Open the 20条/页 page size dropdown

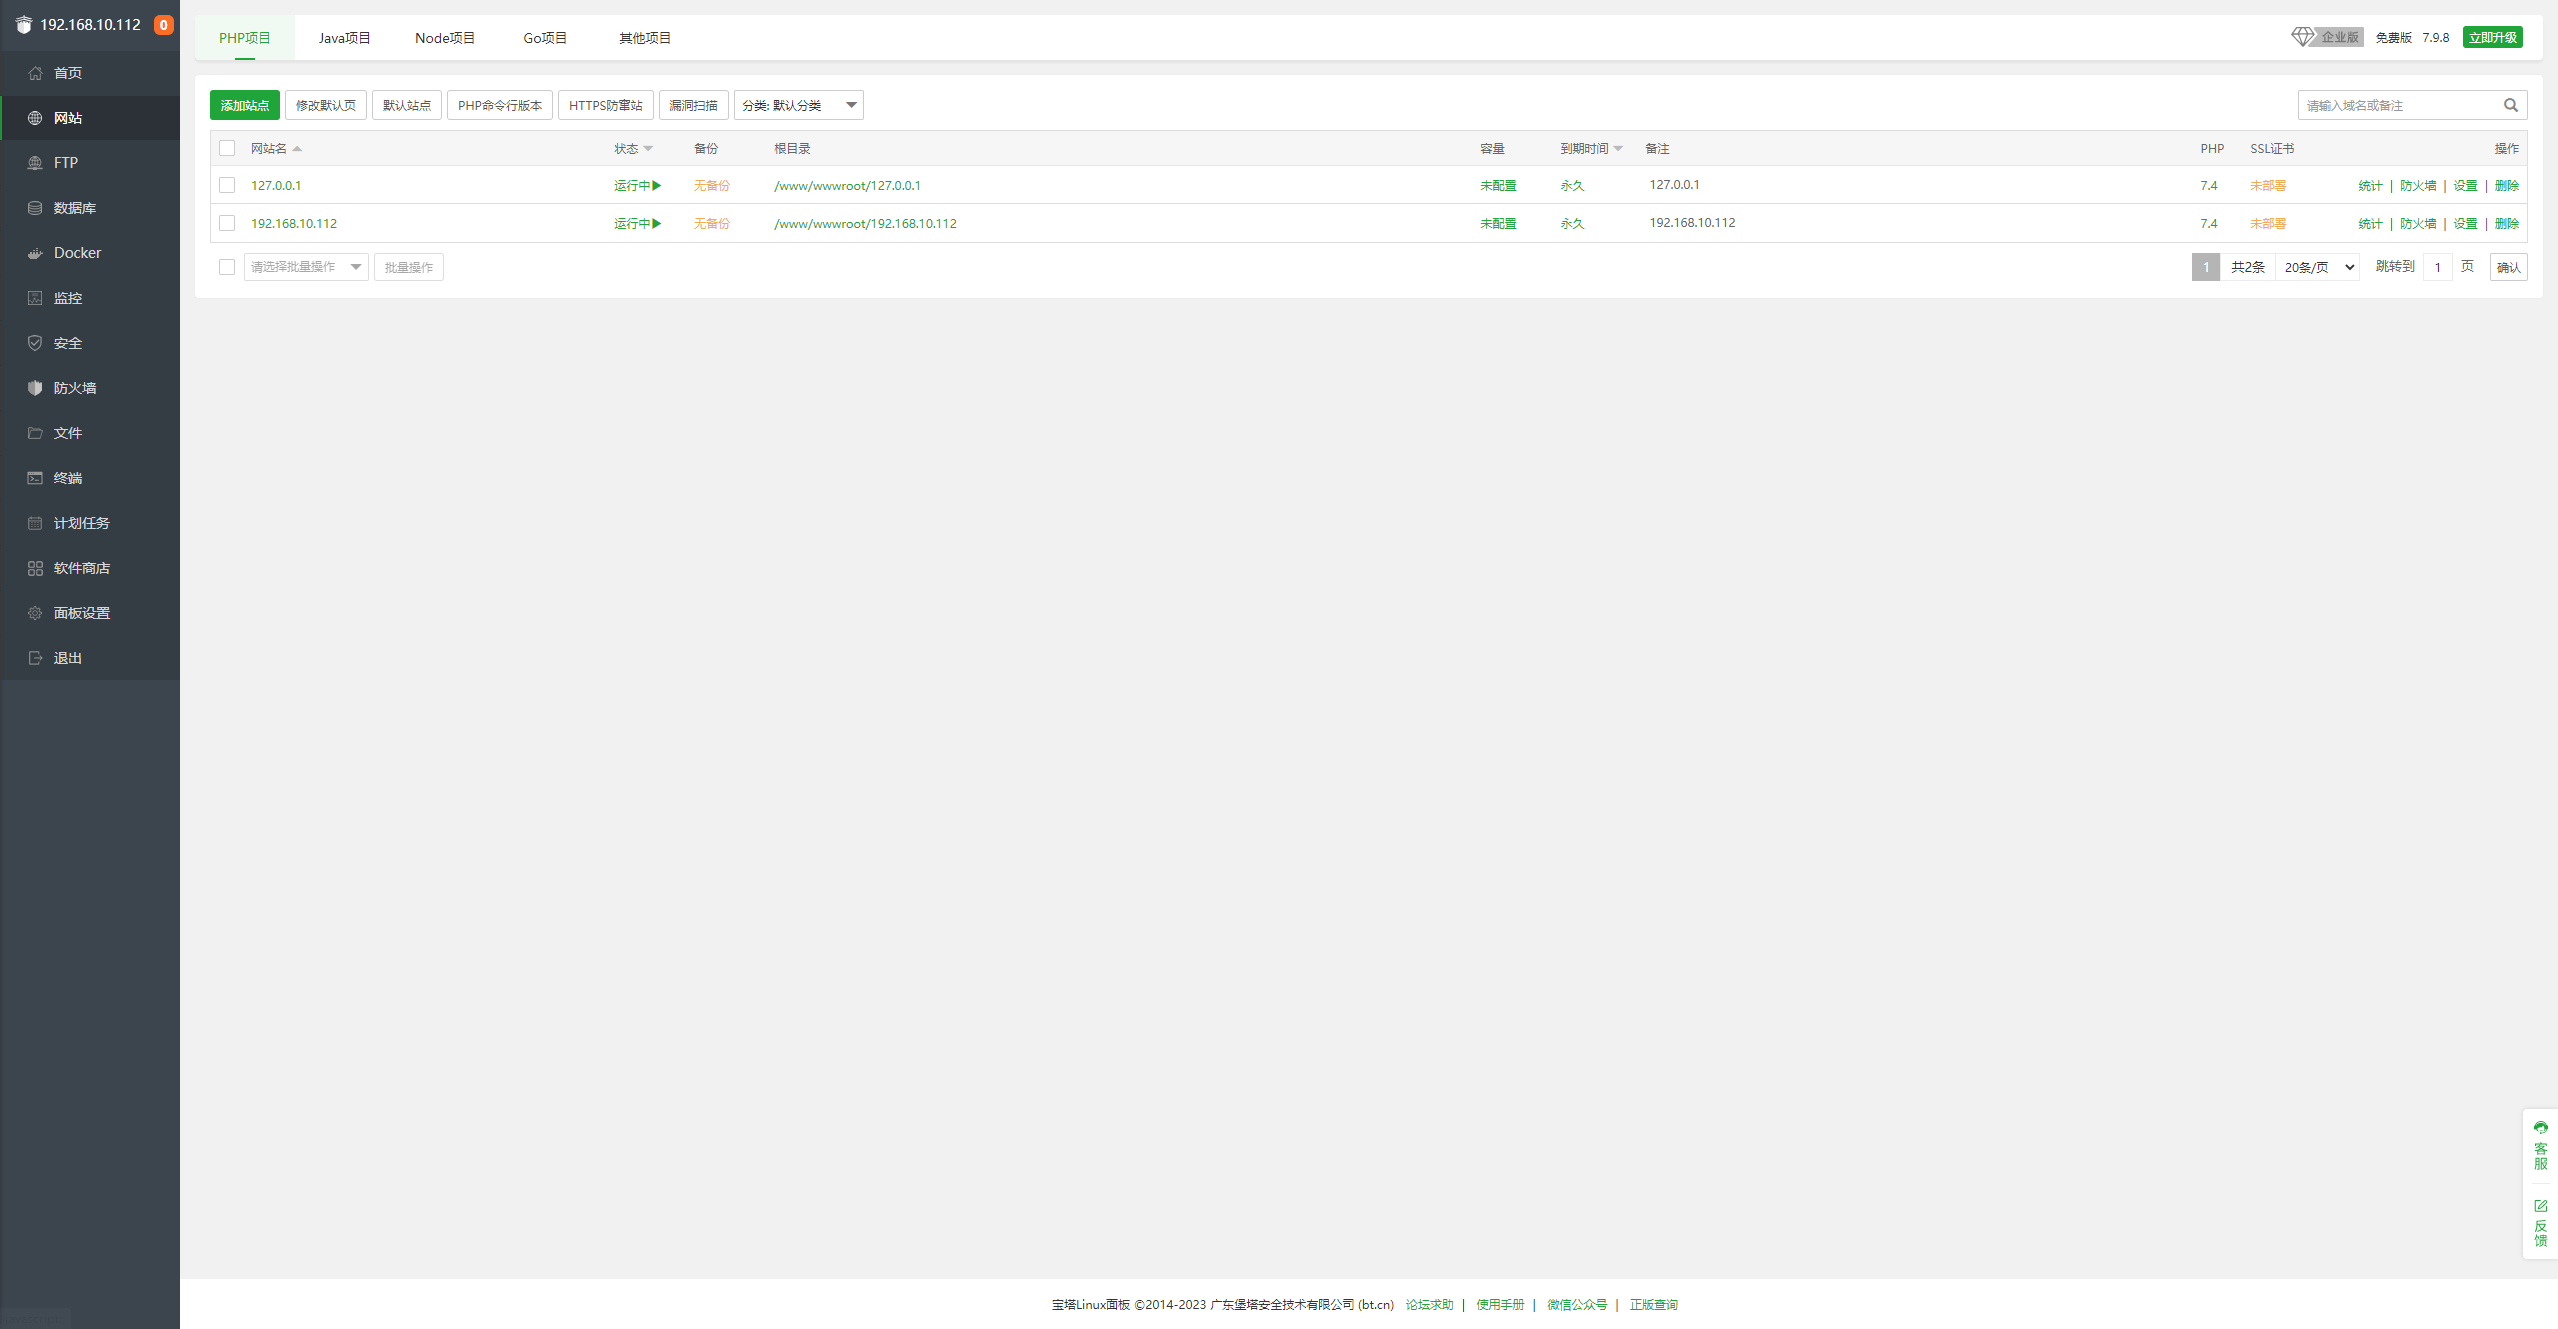click(x=2318, y=267)
